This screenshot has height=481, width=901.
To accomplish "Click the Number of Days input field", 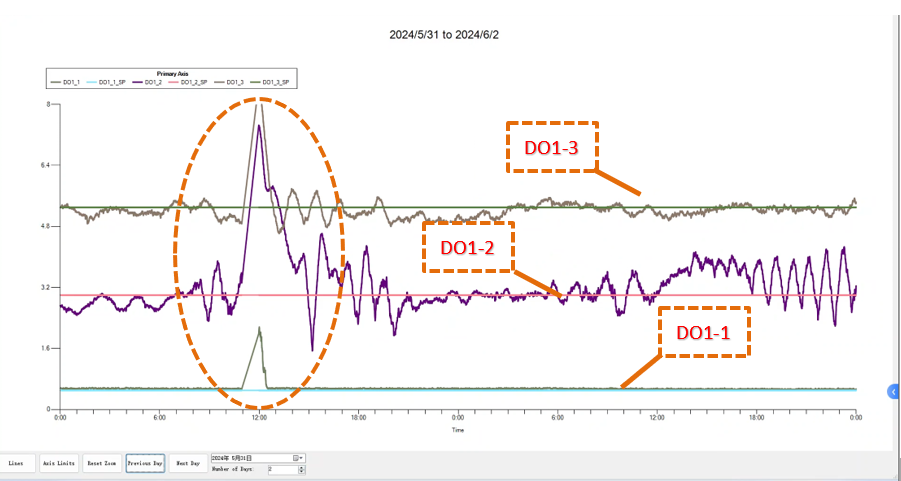I will pyautogui.click(x=283, y=470).
